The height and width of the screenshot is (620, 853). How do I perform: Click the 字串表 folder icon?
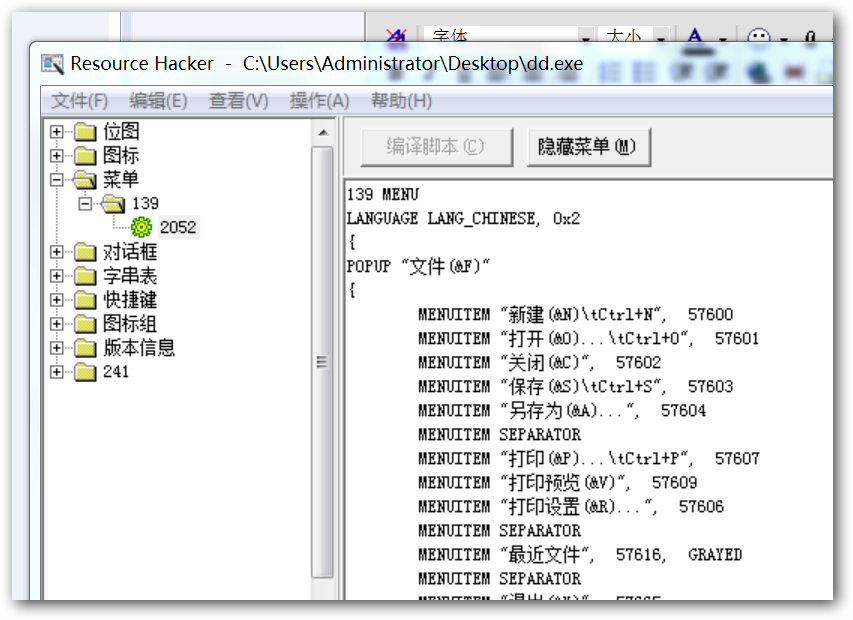[x=85, y=276]
